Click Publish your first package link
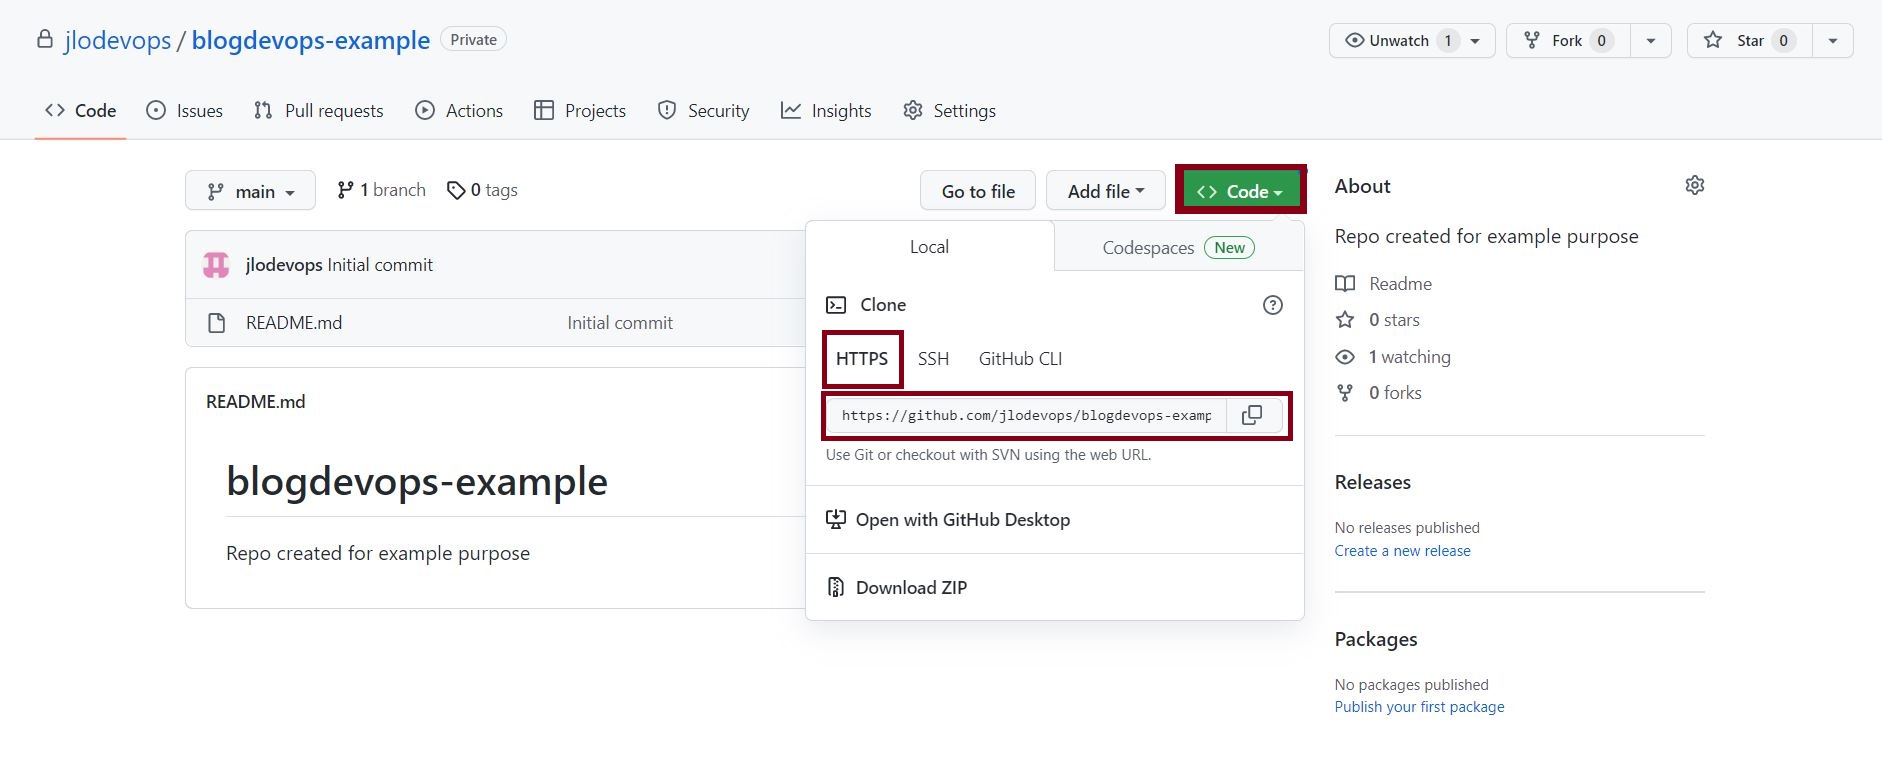This screenshot has height=766, width=1882. [1420, 707]
